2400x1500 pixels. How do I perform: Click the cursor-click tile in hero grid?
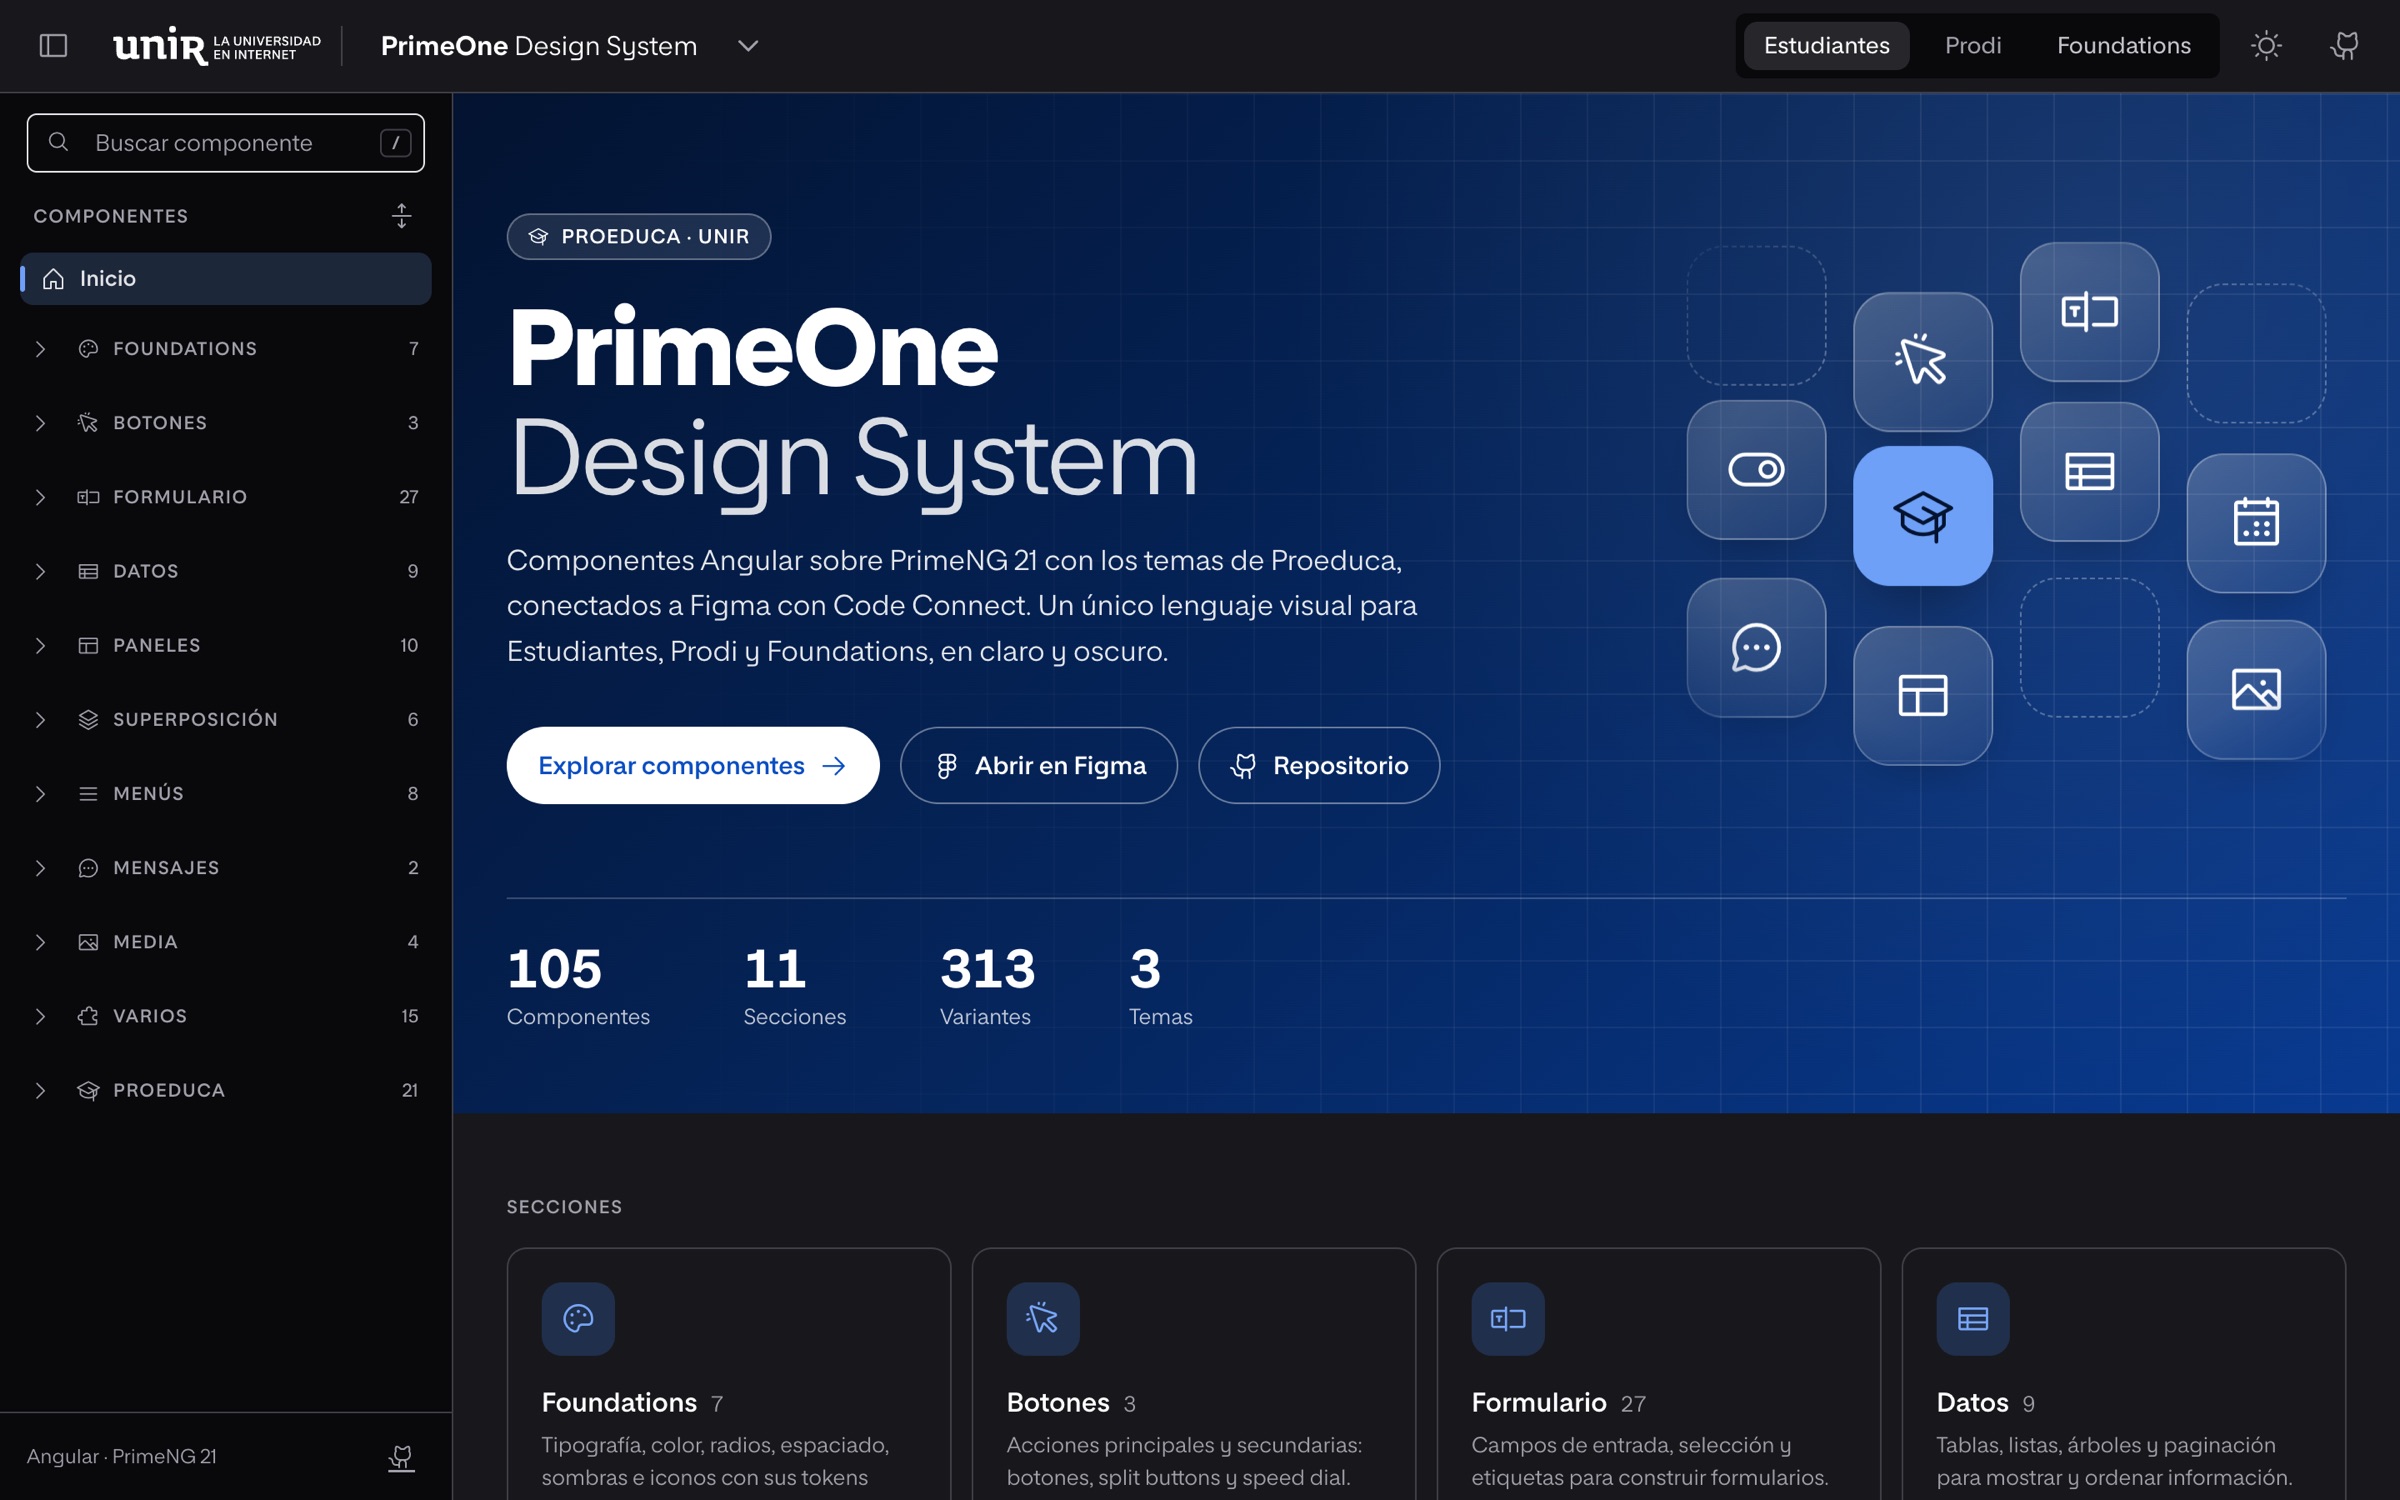pyautogui.click(x=1922, y=362)
